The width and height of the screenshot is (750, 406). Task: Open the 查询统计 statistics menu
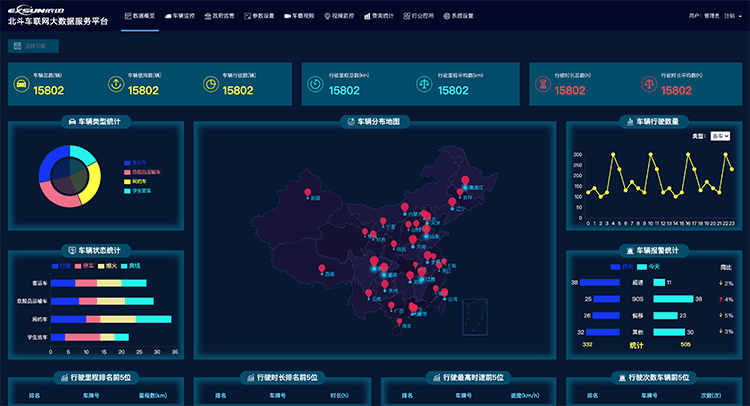click(x=379, y=16)
